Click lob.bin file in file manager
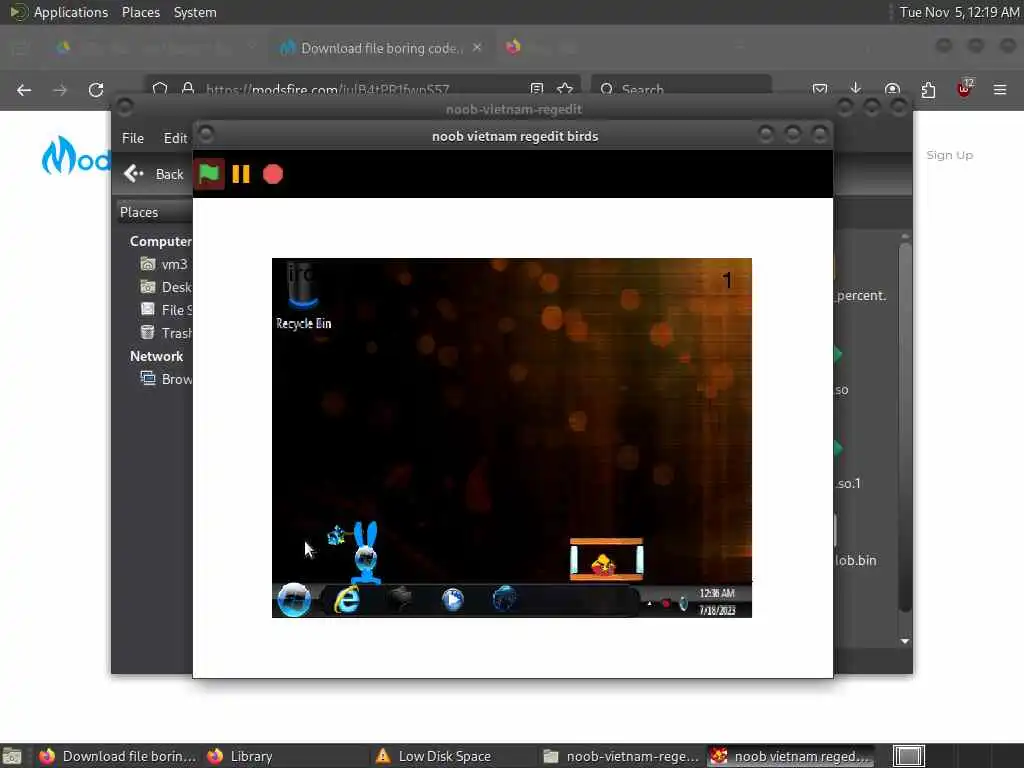 pos(856,560)
